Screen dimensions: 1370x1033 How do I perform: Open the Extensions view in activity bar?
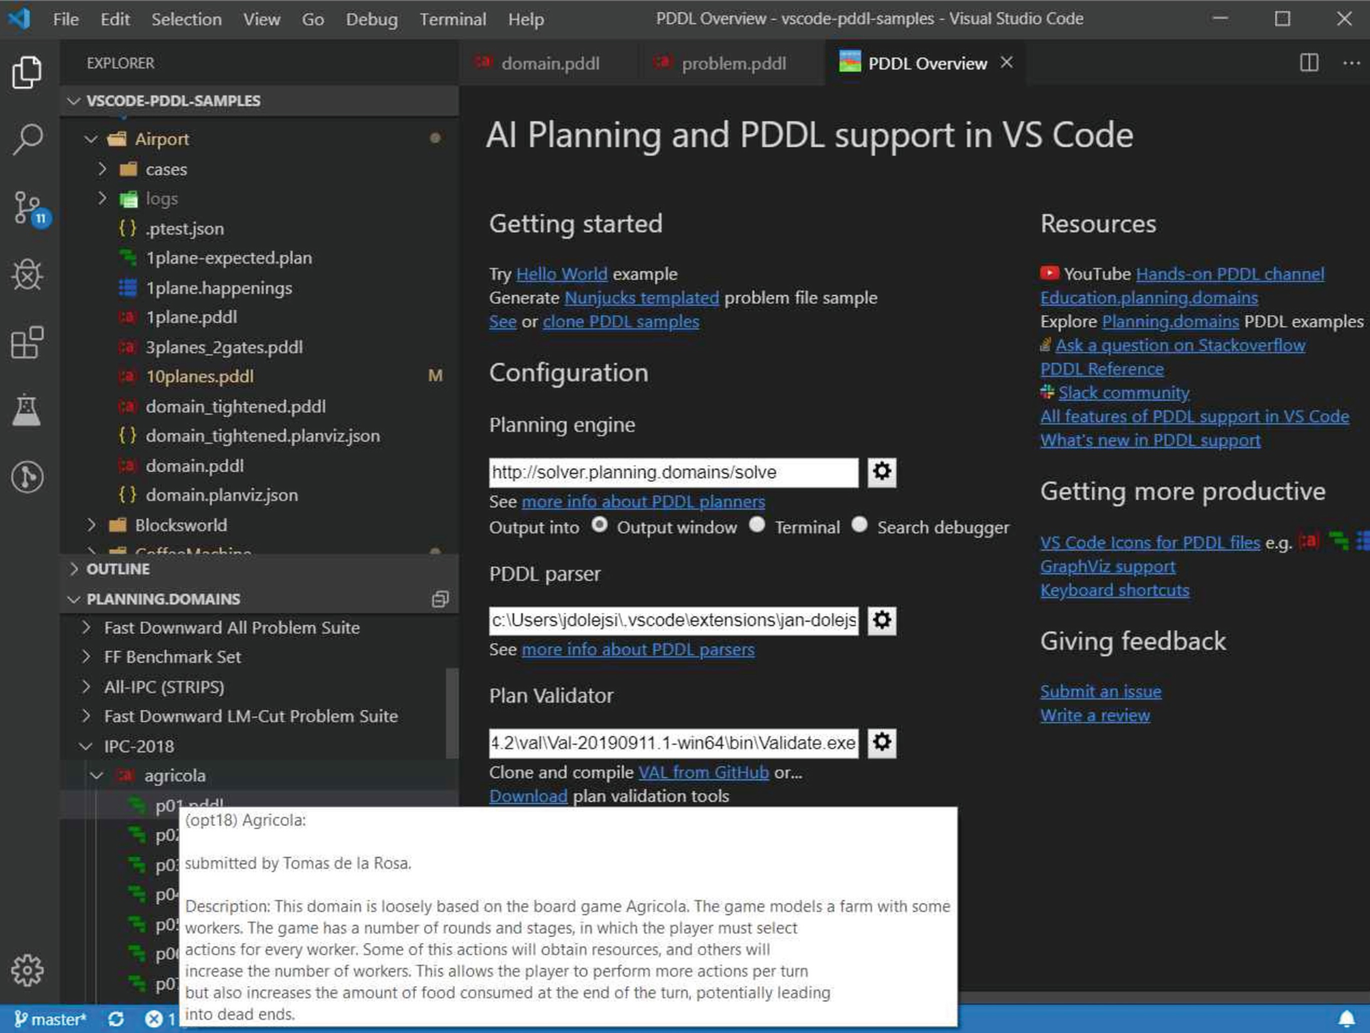(27, 342)
